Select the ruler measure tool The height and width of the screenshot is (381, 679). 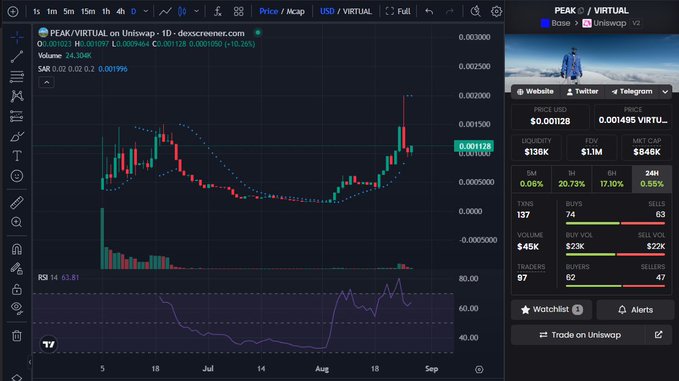(17, 202)
